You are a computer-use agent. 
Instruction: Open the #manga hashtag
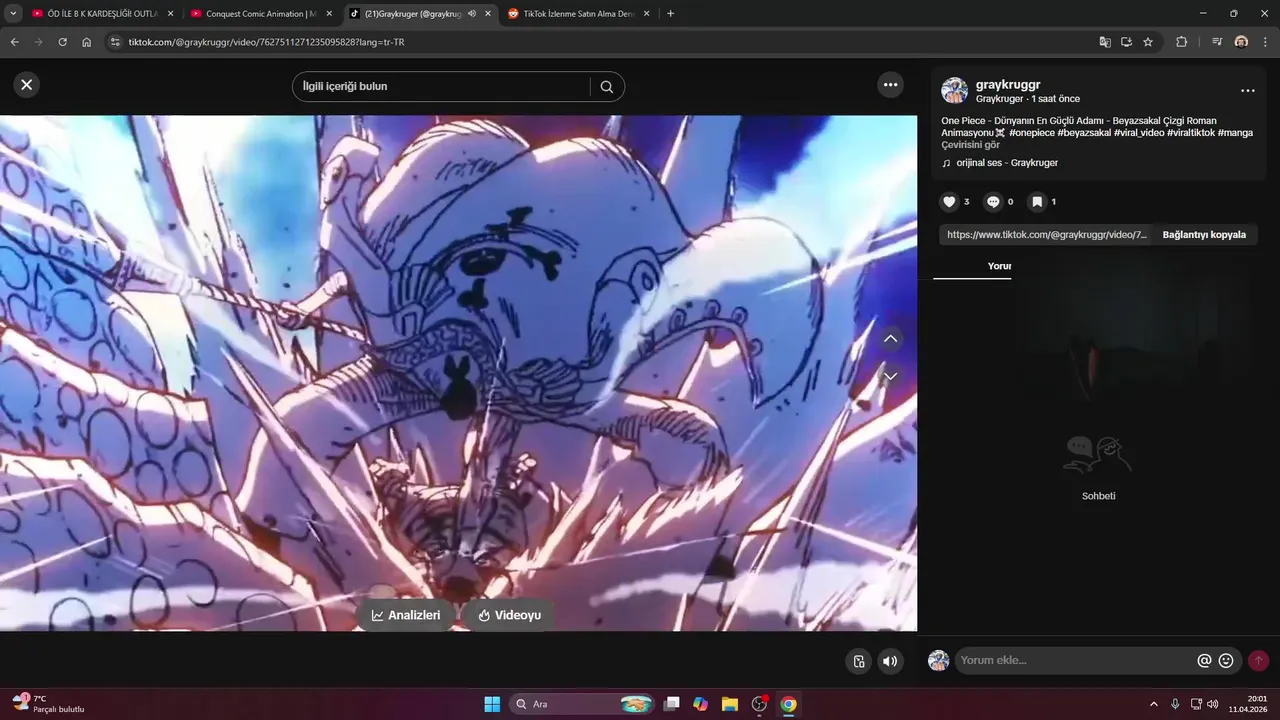pos(1235,133)
